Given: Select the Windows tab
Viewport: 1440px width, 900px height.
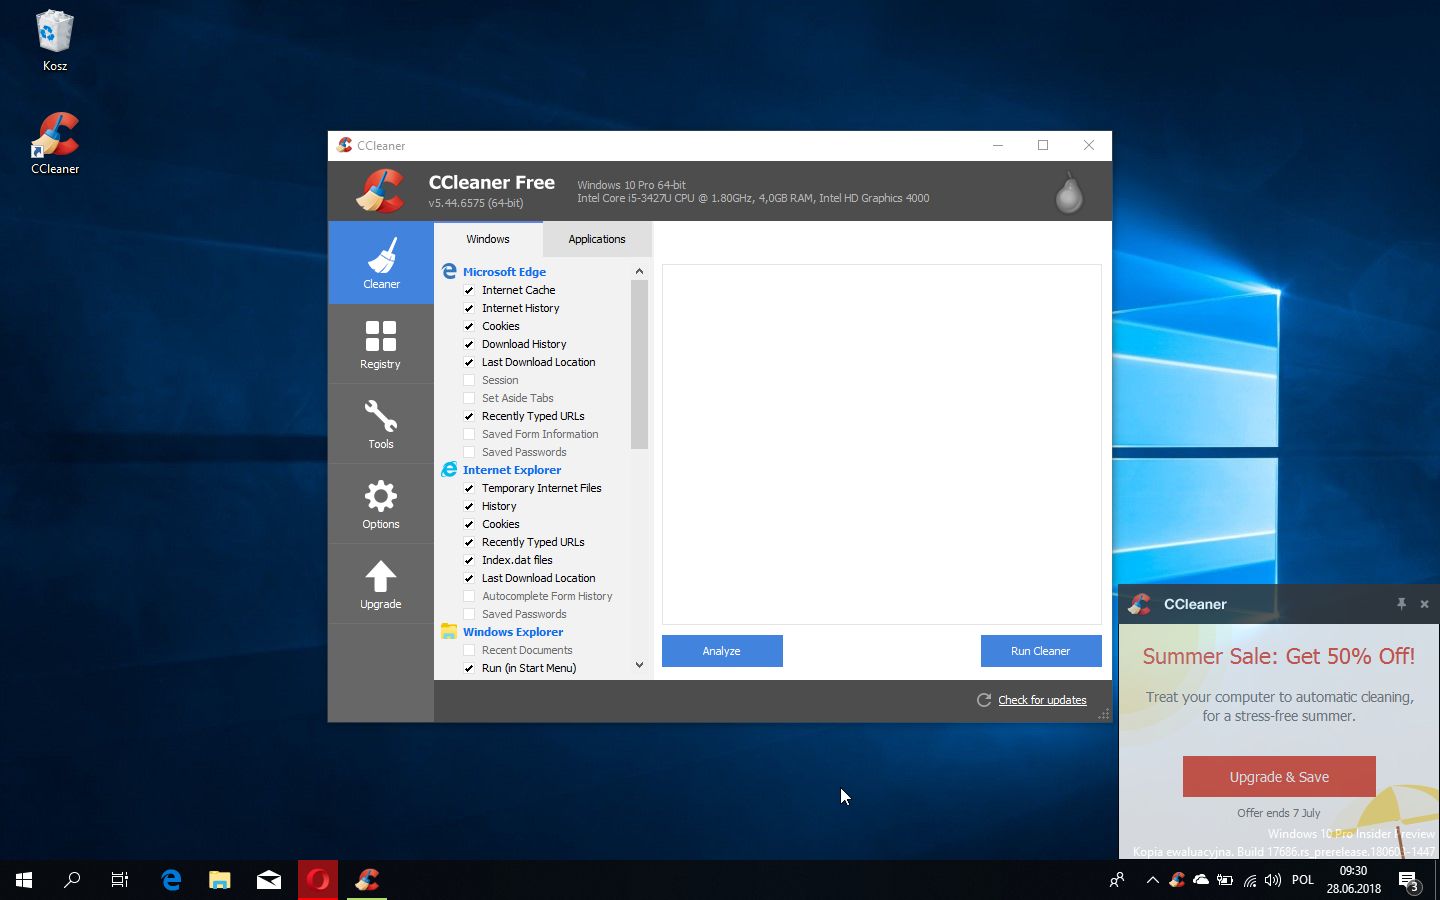Looking at the screenshot, I should pos(488,239).
